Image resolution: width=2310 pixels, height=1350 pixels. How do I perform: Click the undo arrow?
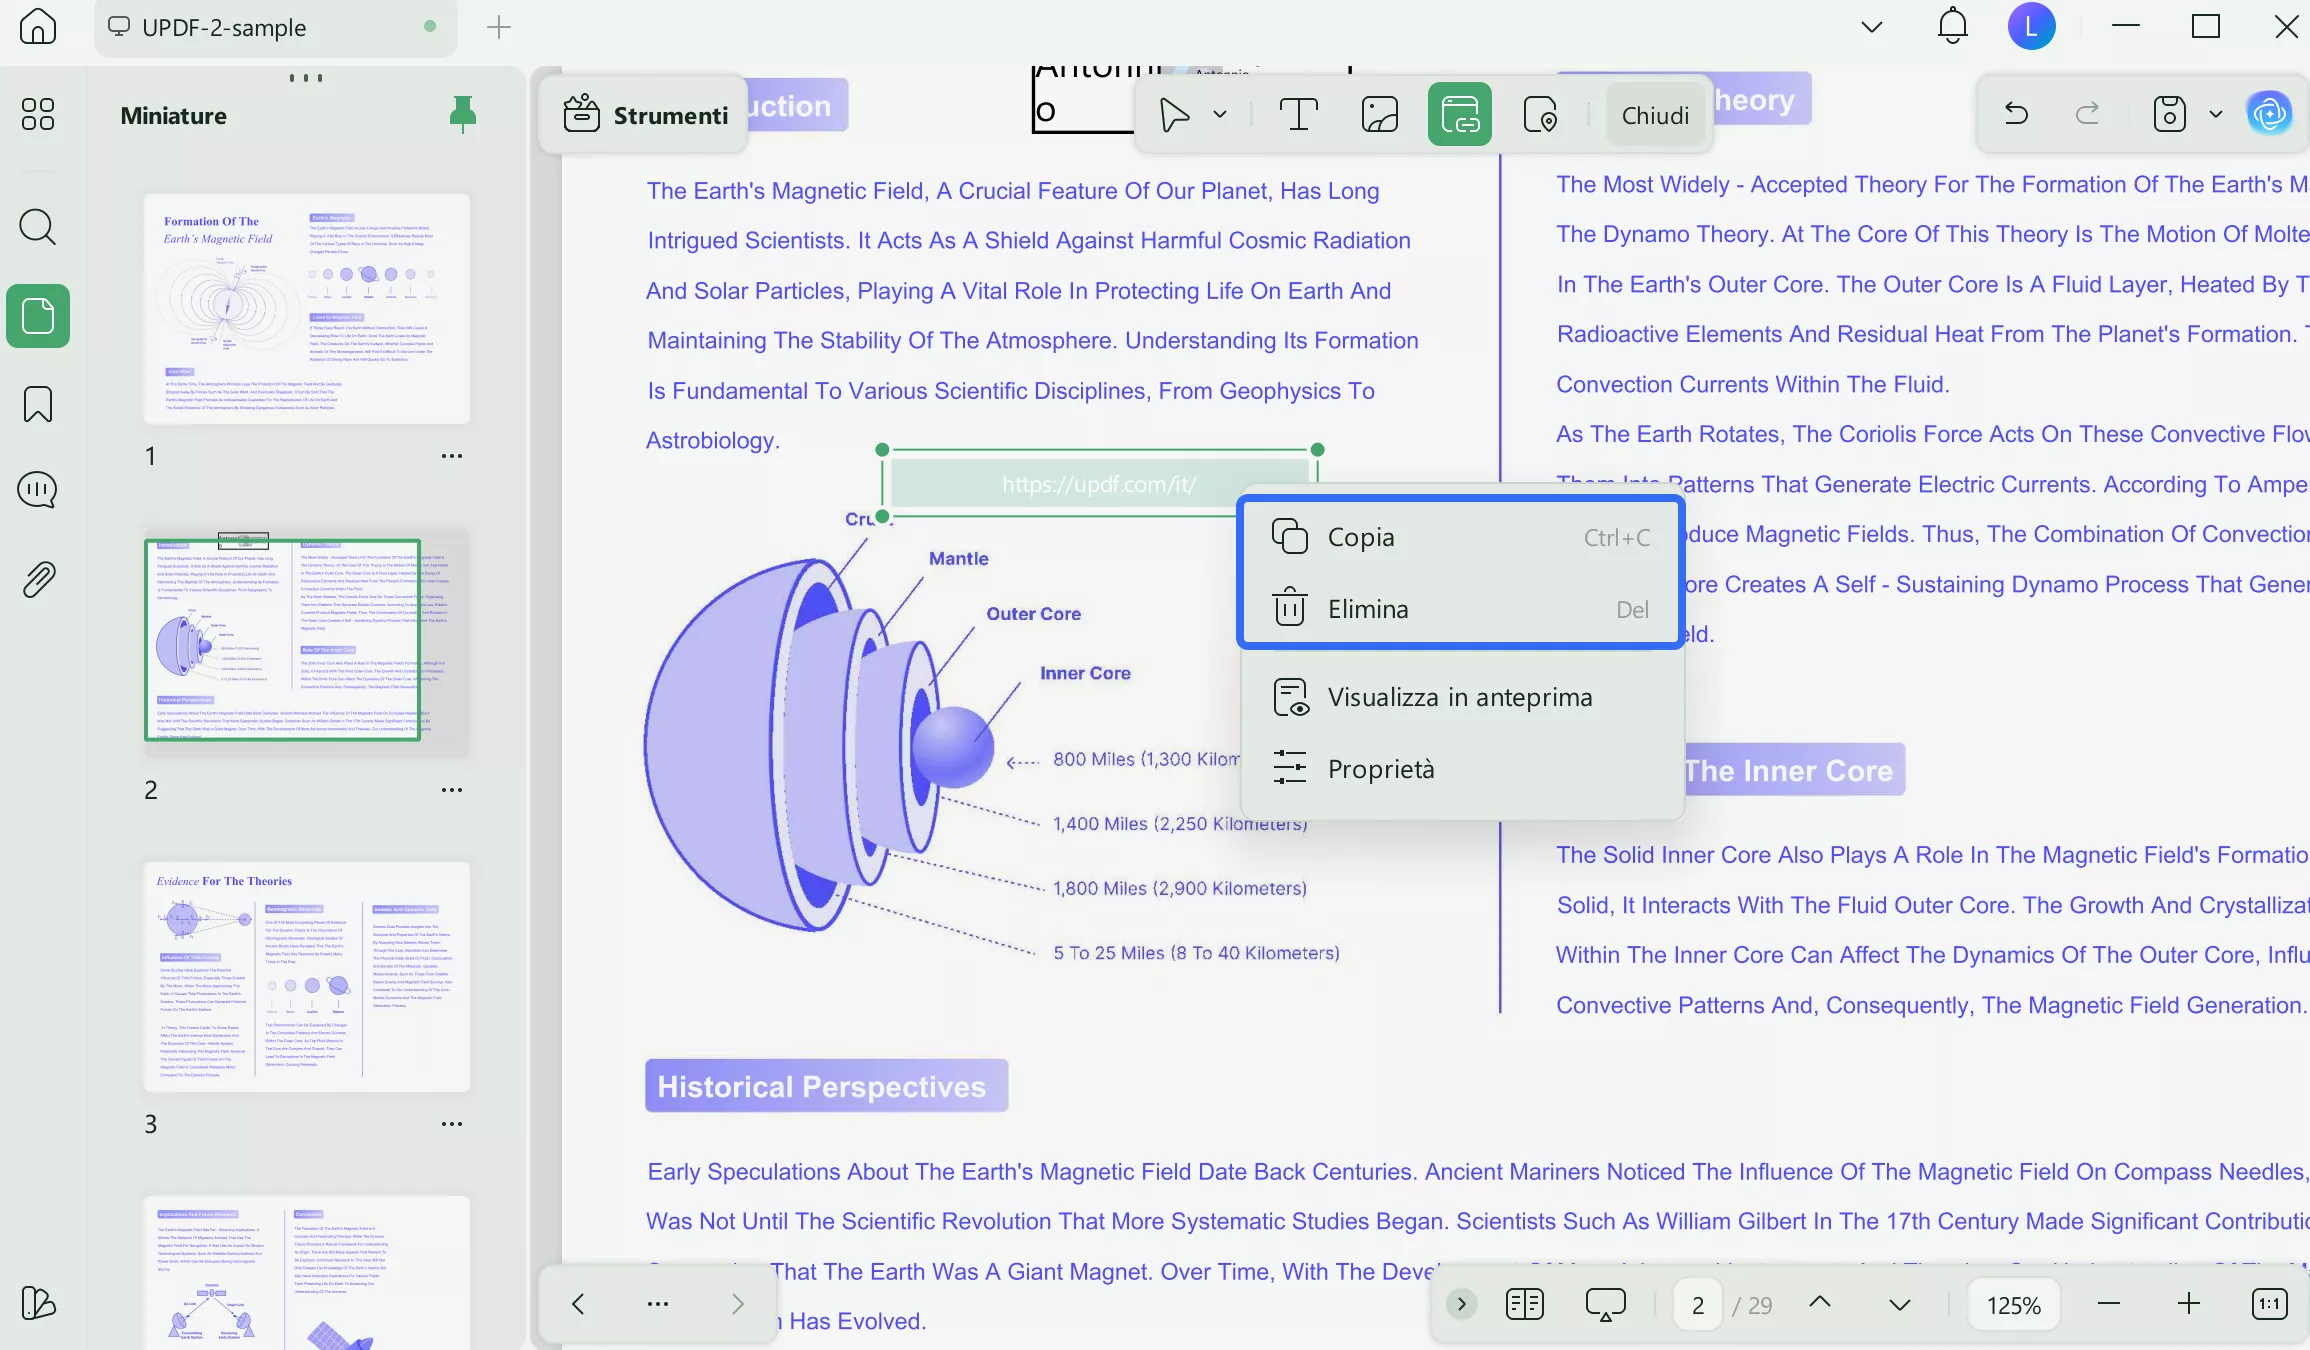click(x=2016, y=115)
